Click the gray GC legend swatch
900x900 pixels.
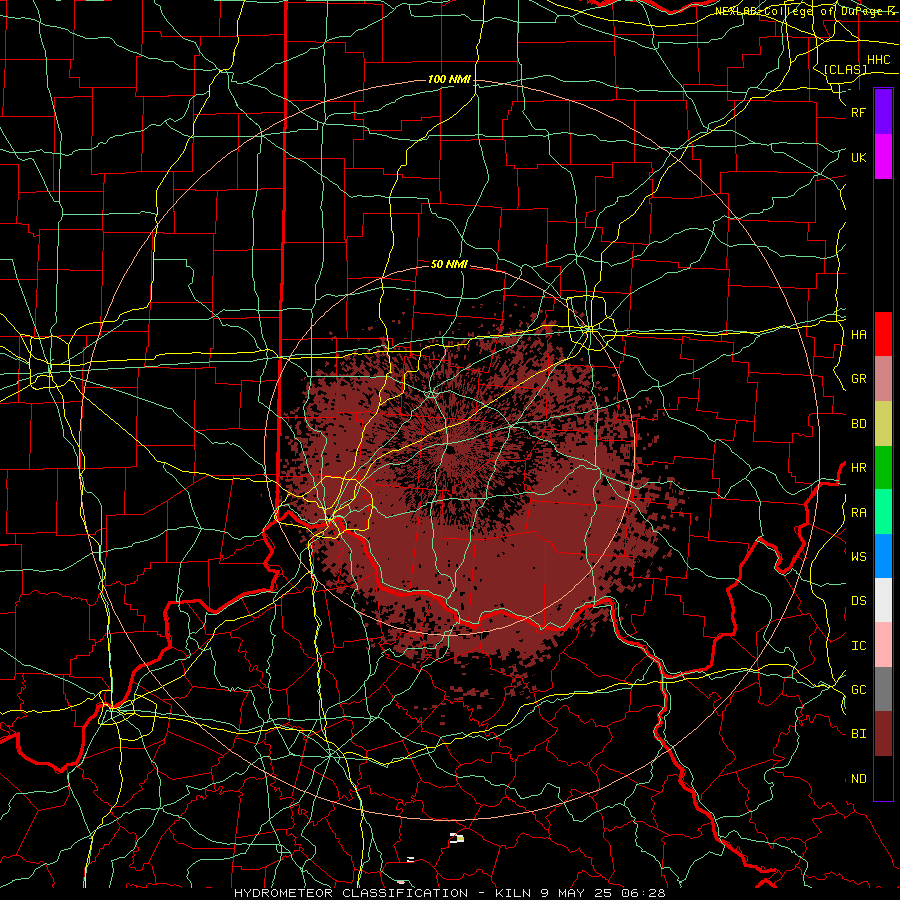(x=883, y=689)
